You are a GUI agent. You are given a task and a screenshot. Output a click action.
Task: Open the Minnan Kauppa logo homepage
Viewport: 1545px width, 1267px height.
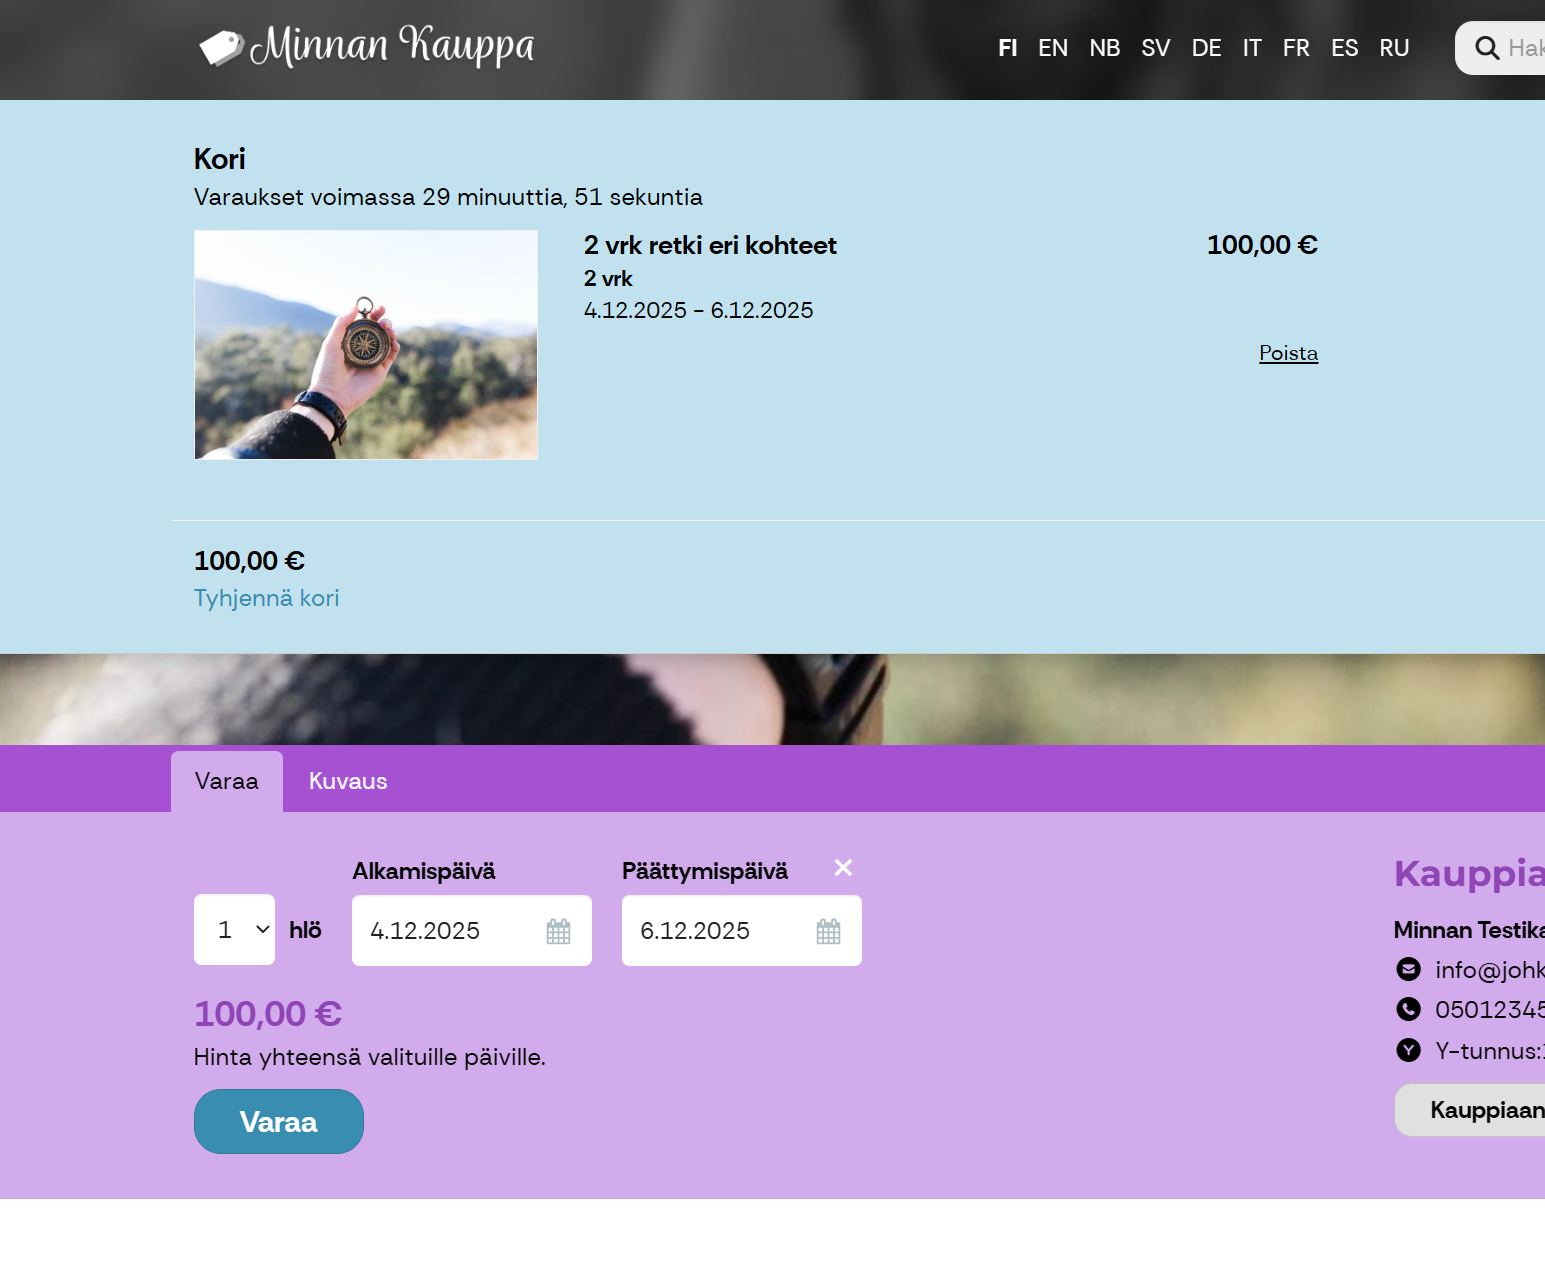(x=366, y=46)
